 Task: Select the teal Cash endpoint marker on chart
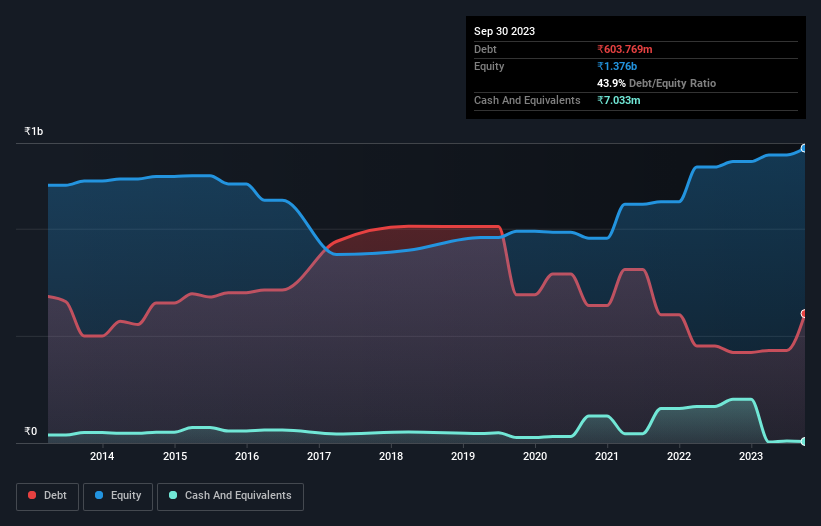click(x=804, y=442)
